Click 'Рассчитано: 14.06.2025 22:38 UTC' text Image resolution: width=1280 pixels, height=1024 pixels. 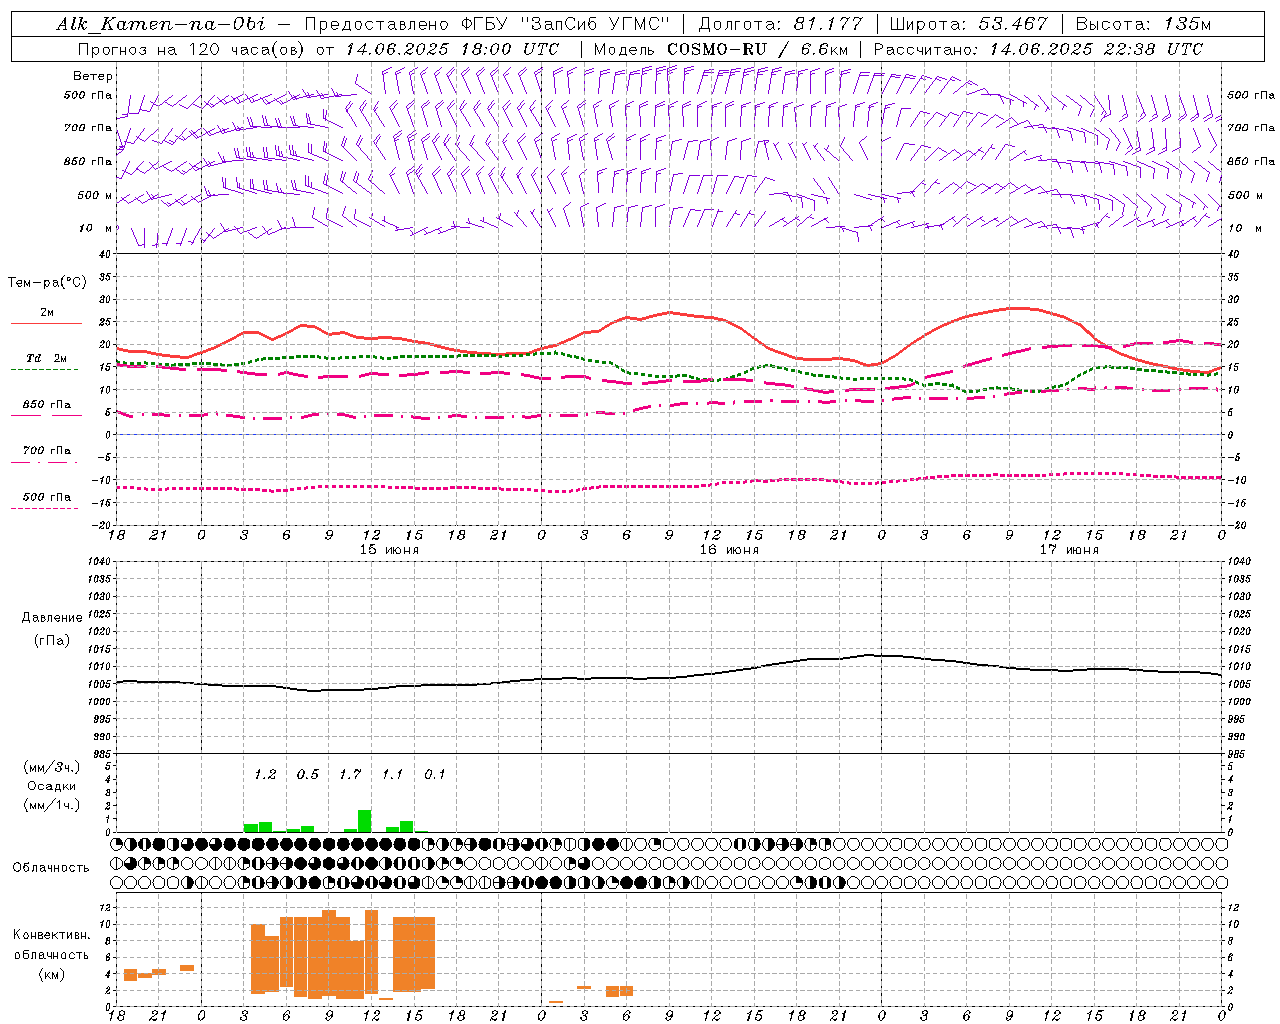tap(1038, 49)
